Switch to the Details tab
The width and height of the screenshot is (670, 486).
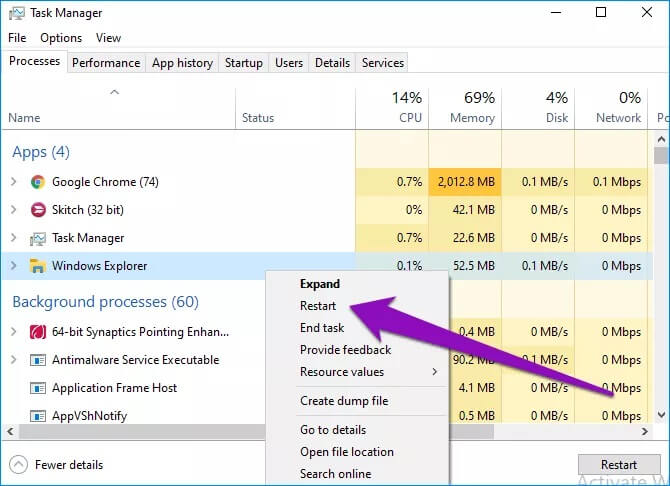tap(332, 63)
